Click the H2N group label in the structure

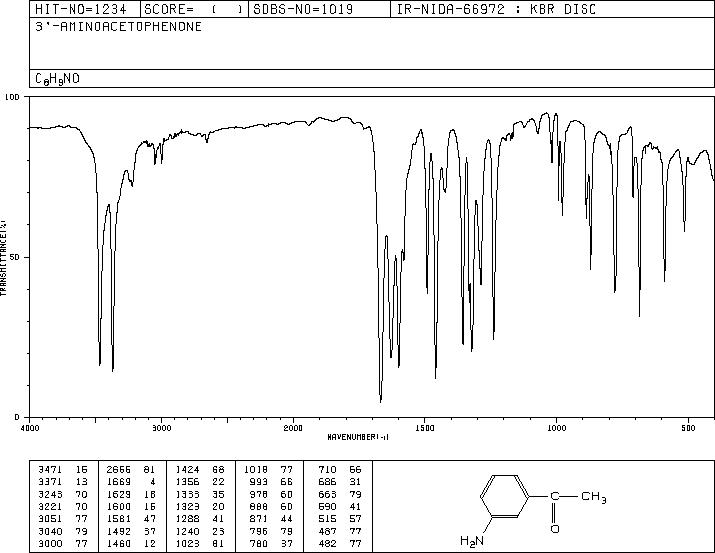tap(472, 542)
